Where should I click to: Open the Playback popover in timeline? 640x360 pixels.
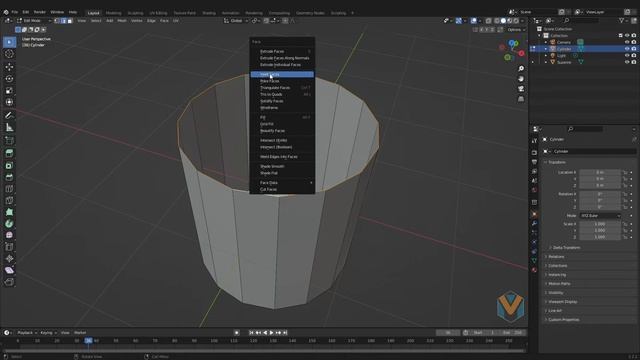point(27,333)
